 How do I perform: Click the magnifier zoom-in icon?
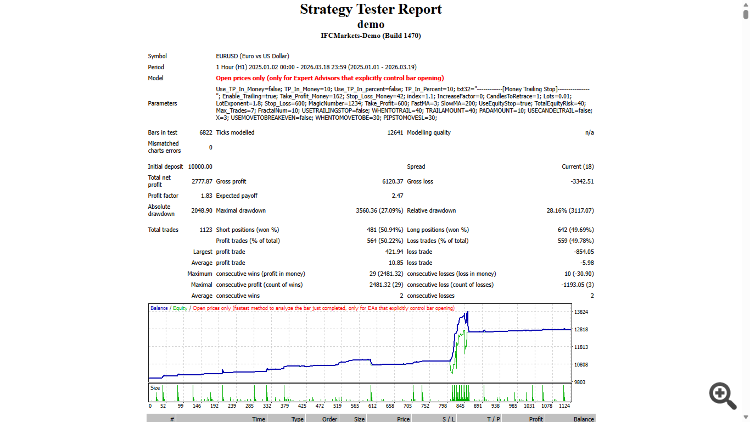(x=723, y=396)
